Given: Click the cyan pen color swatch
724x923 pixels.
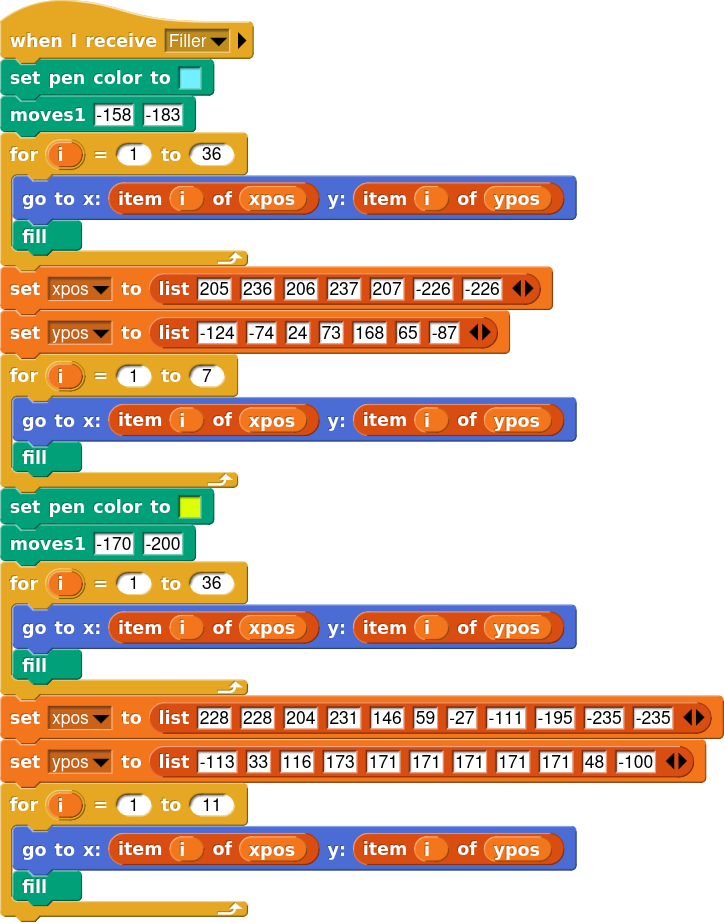Looking at the screenshot, I should click(x=189, y=78).
